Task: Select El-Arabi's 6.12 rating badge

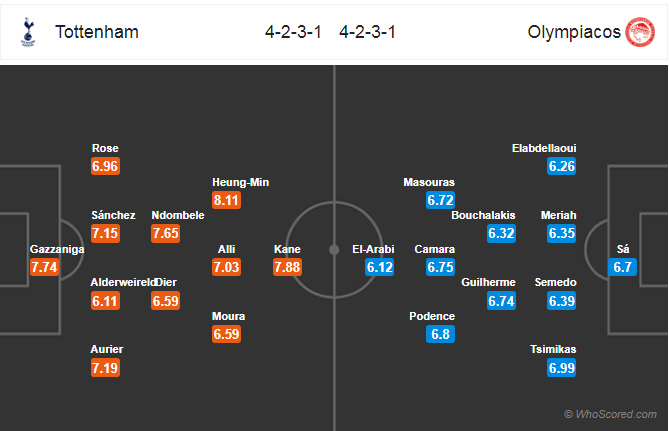Action: click(379, 267)
